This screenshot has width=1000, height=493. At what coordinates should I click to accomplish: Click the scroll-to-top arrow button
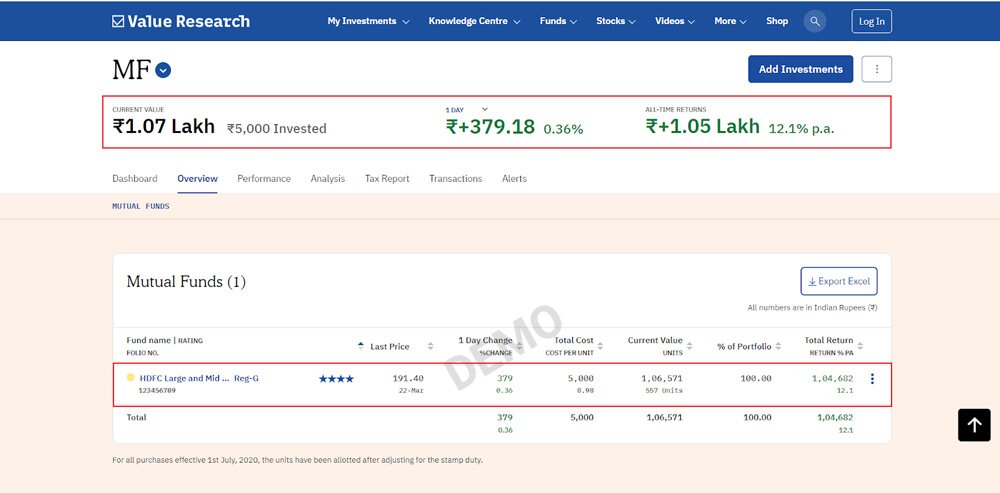[x=974, y=425]
